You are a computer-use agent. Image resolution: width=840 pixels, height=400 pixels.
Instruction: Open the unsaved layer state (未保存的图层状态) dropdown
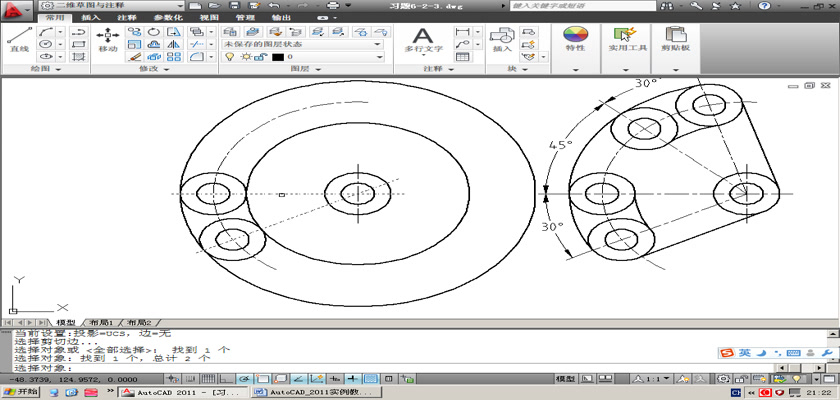[x=302, y=44]
